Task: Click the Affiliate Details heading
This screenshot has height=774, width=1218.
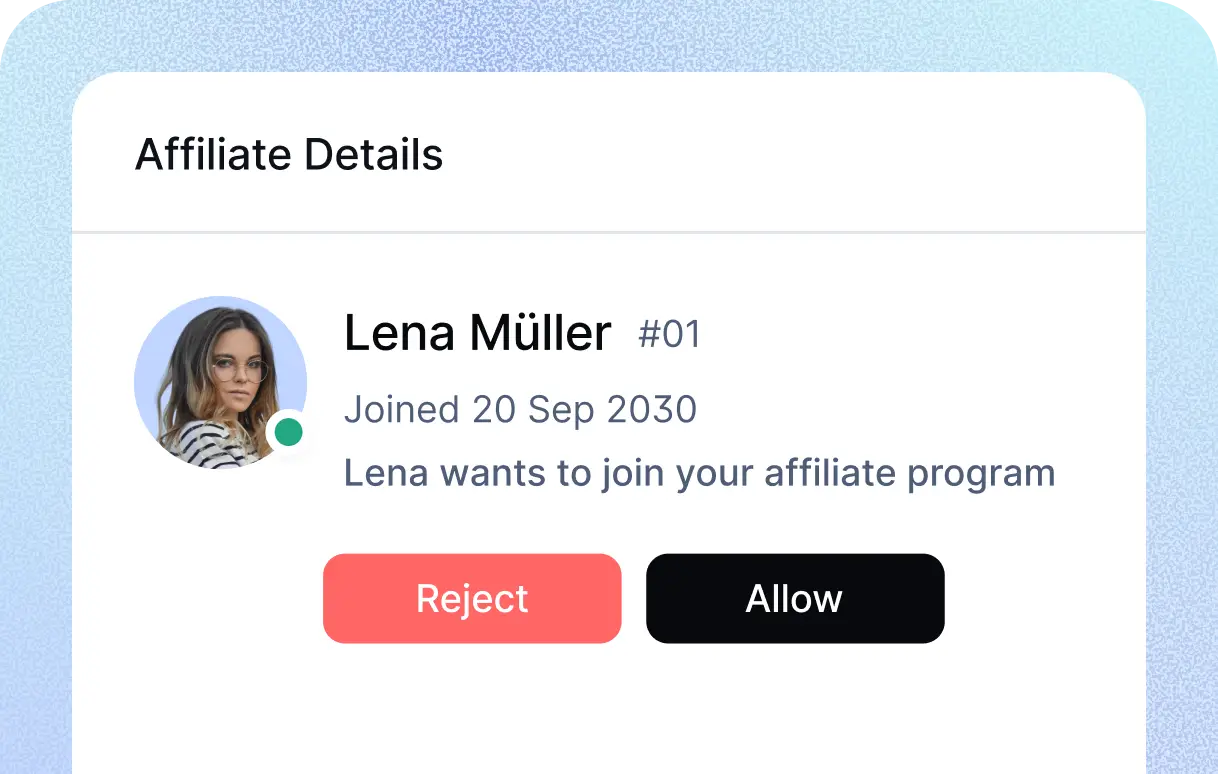Action: point(289,155)
